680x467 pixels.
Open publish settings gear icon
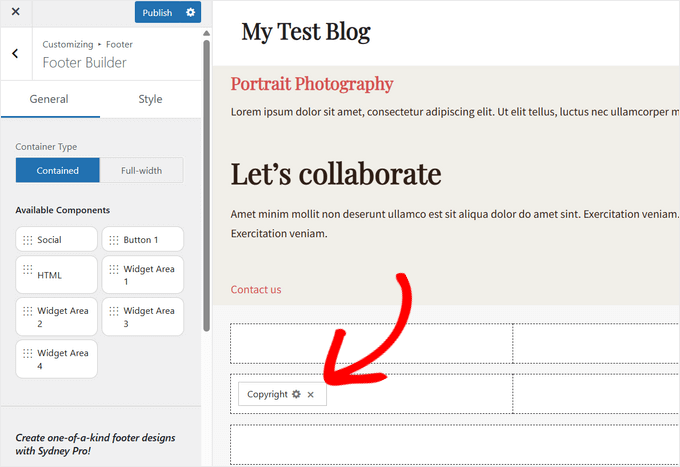click(x=190, y=12)
